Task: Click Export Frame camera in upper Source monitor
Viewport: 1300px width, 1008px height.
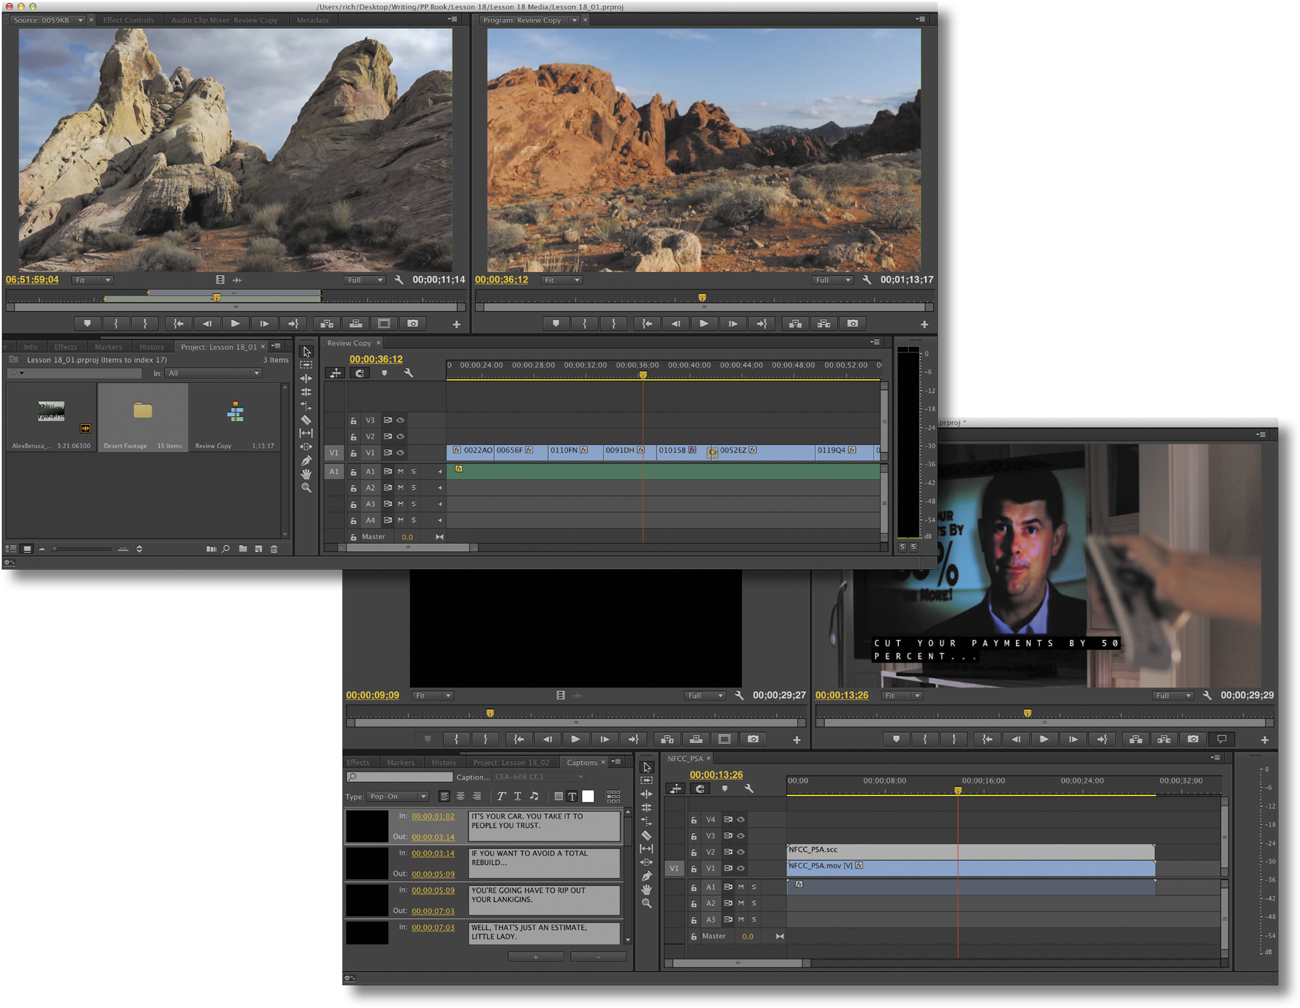Action: [413, 324]
